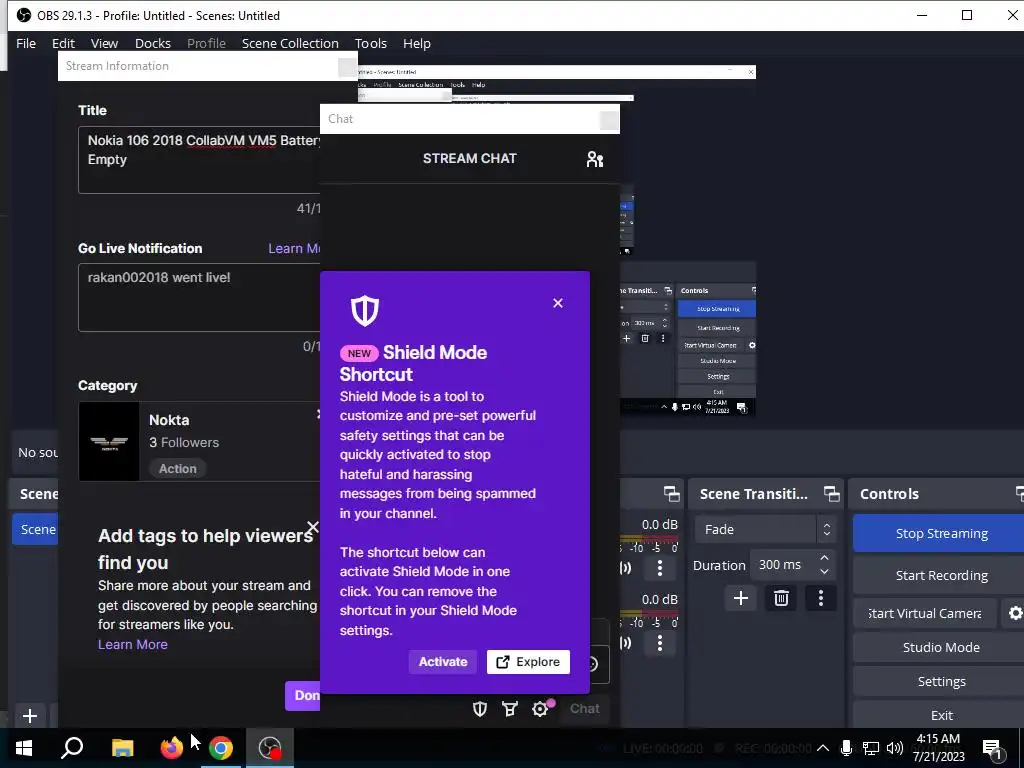Click the Done button in Stream Information

pyautogui.click(x=302, y=696)
